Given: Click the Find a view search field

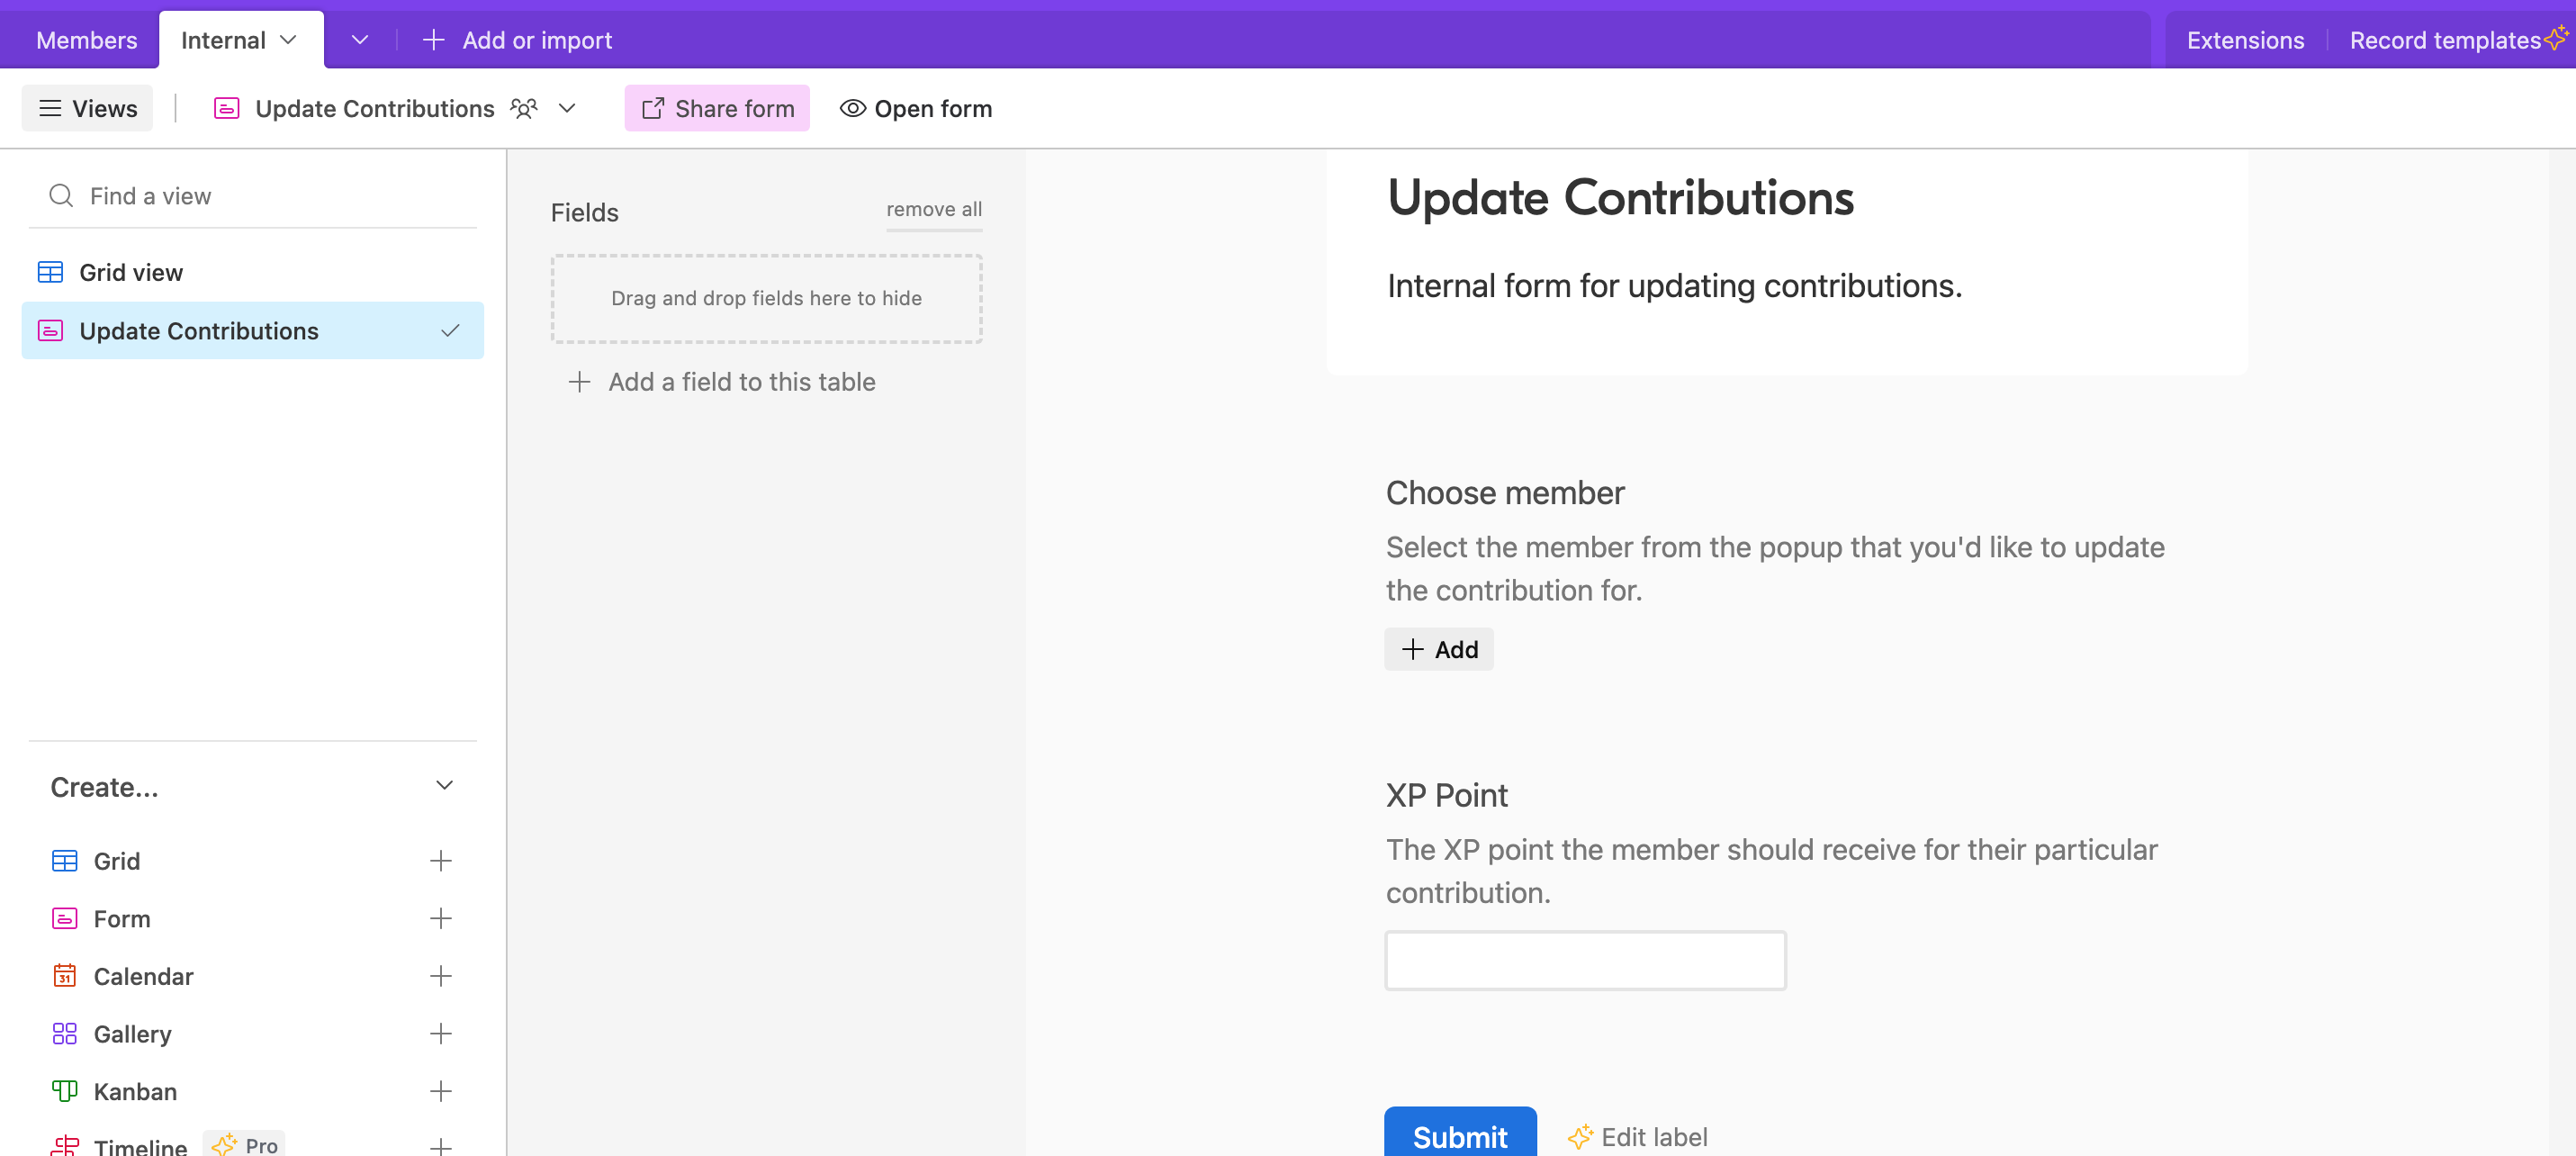Looking at the screenshot, I should (252, 196).
